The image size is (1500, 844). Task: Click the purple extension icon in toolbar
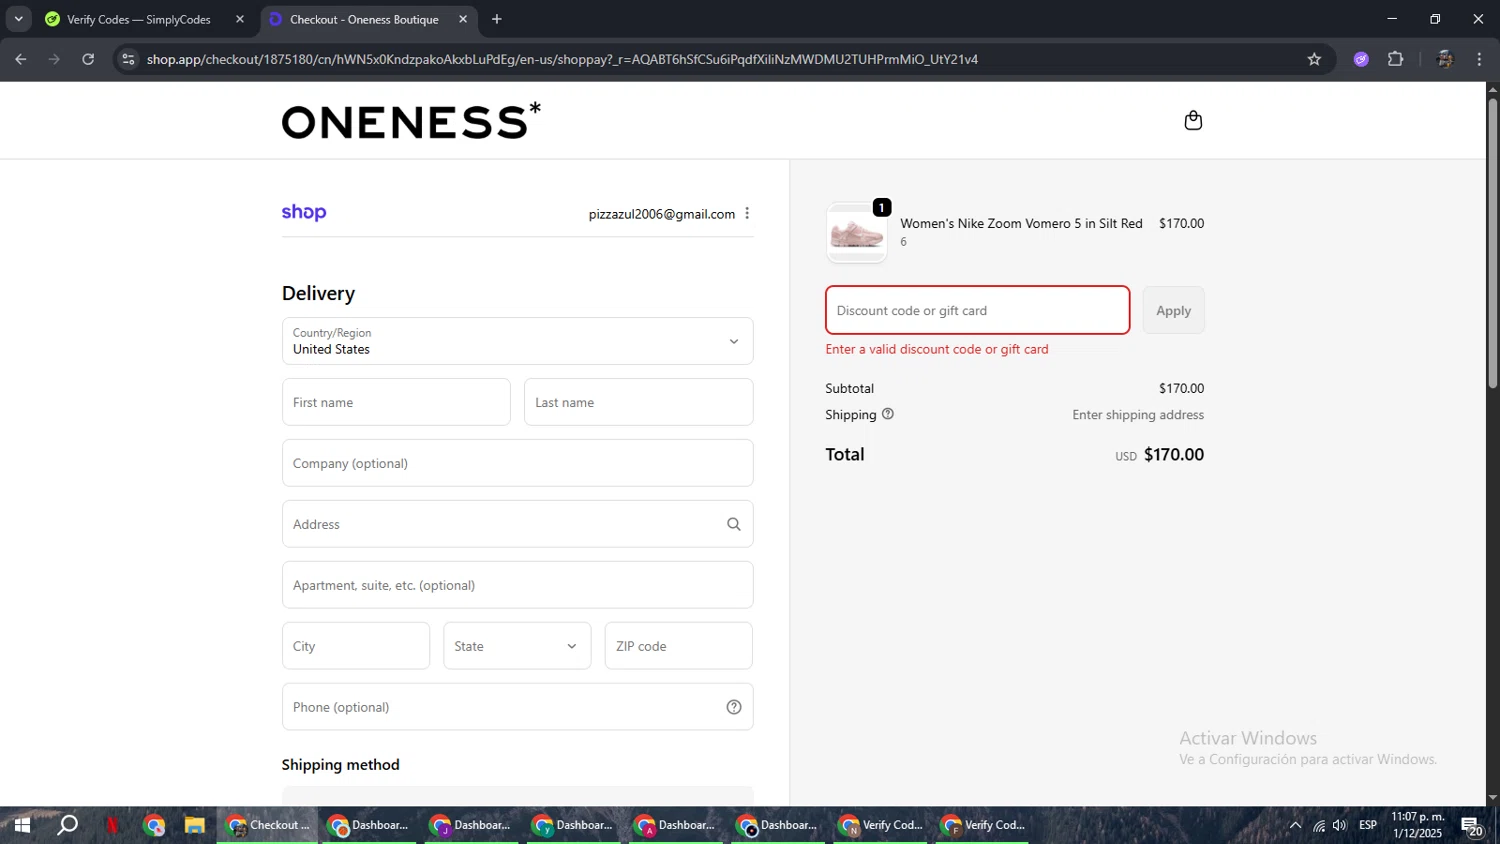pos(1361,59)
